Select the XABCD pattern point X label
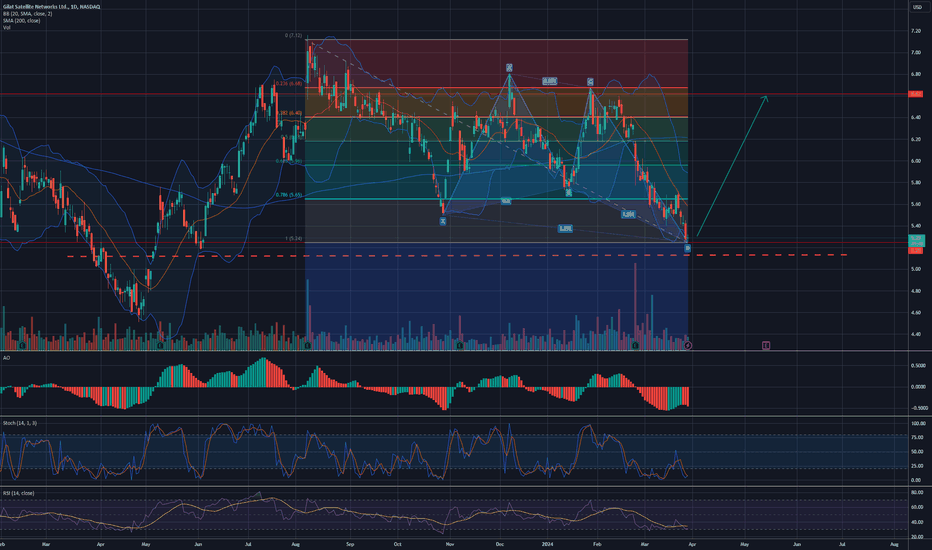This screenshot has height=550, width=932. point(443,221)
